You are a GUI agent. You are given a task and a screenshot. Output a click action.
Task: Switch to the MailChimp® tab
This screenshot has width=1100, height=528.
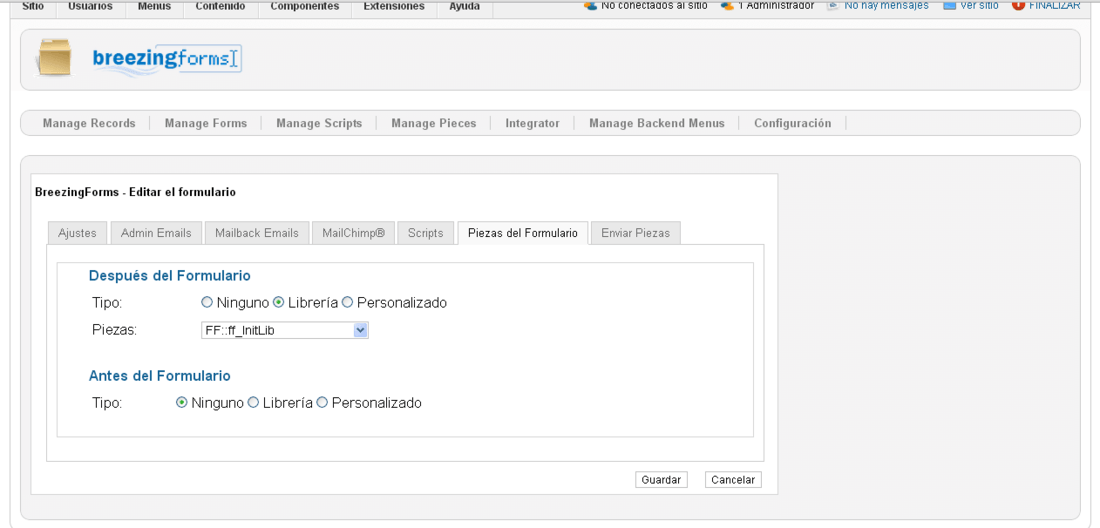click(x=354, y=233)
